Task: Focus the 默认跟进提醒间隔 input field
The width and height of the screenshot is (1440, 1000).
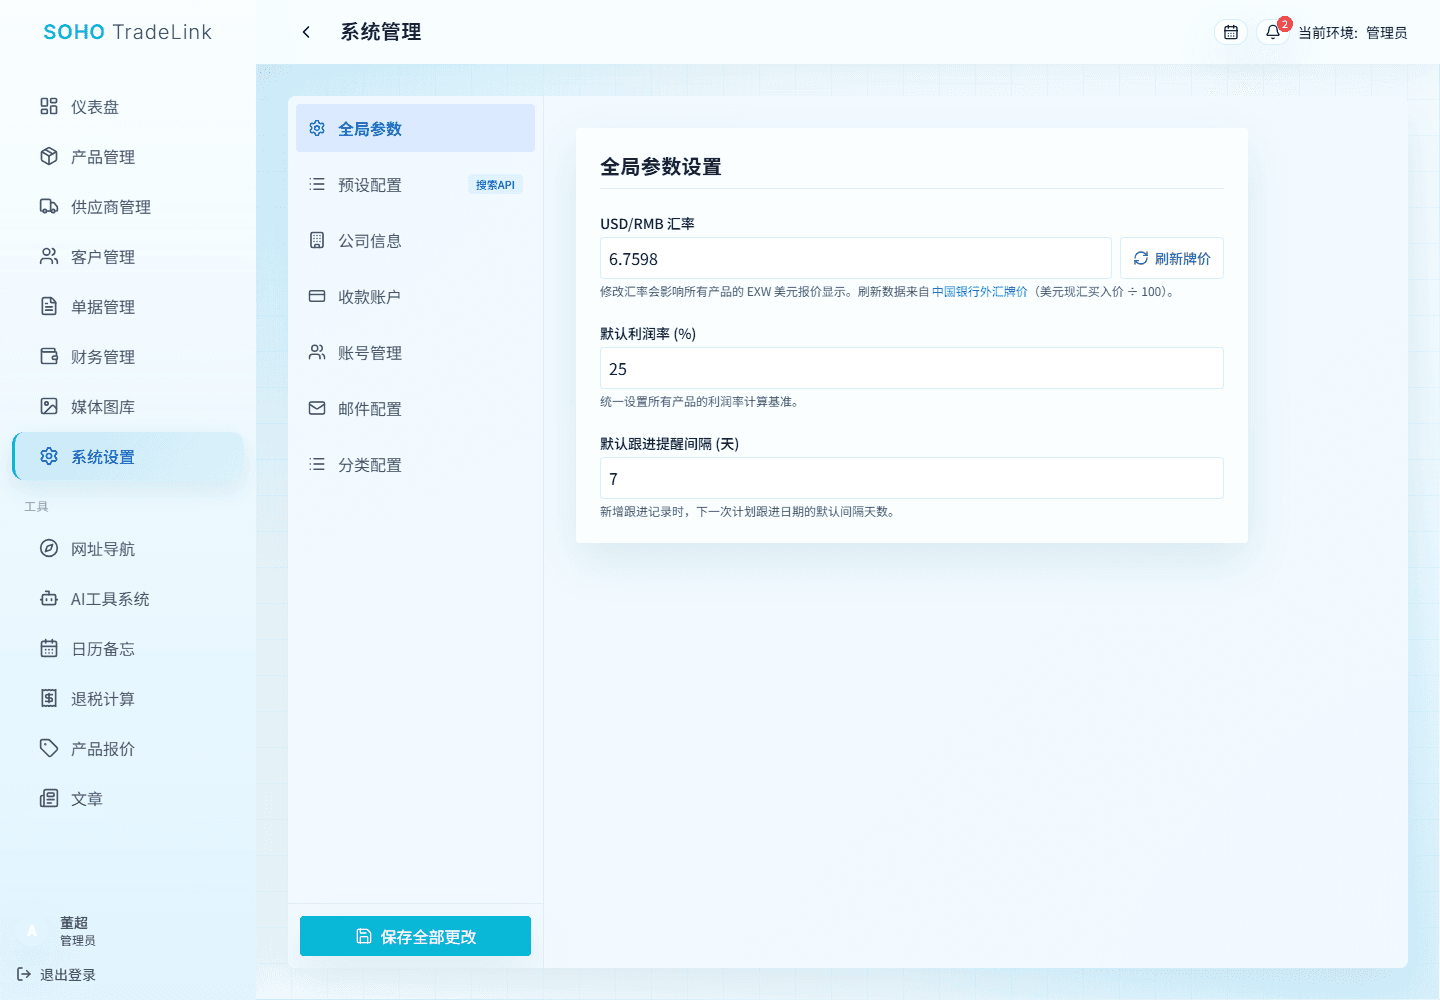Action: click(x=912, y=478)
